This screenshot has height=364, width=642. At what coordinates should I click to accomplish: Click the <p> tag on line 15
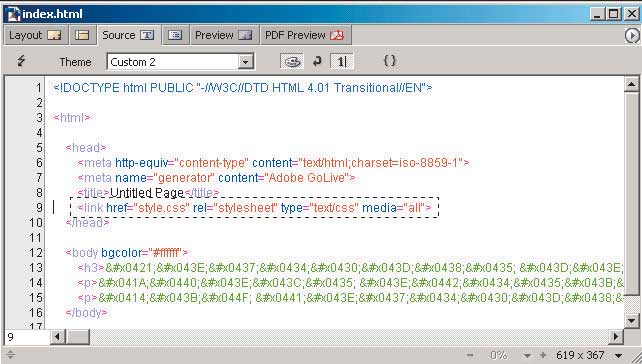pos(87,298)
